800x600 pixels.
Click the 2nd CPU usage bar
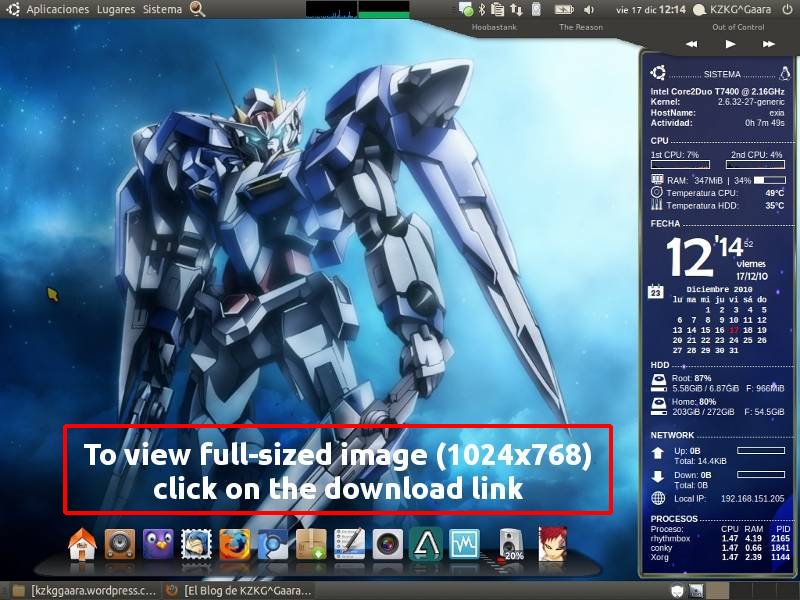(x=755, y=165)
